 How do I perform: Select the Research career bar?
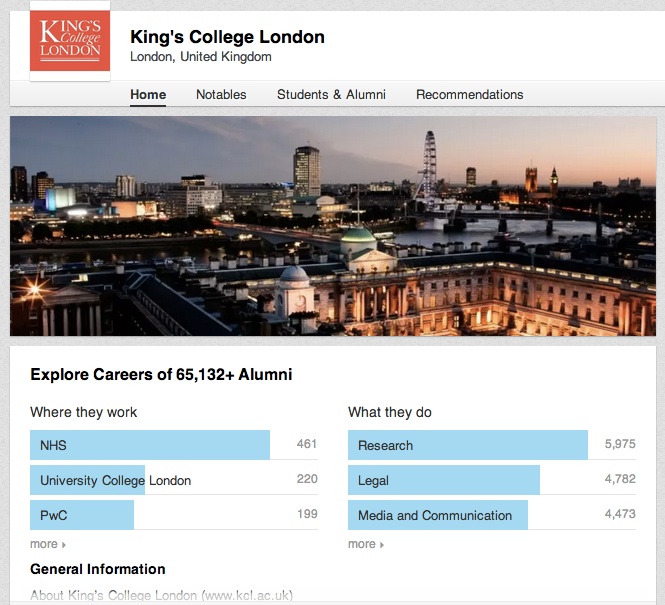468,445
